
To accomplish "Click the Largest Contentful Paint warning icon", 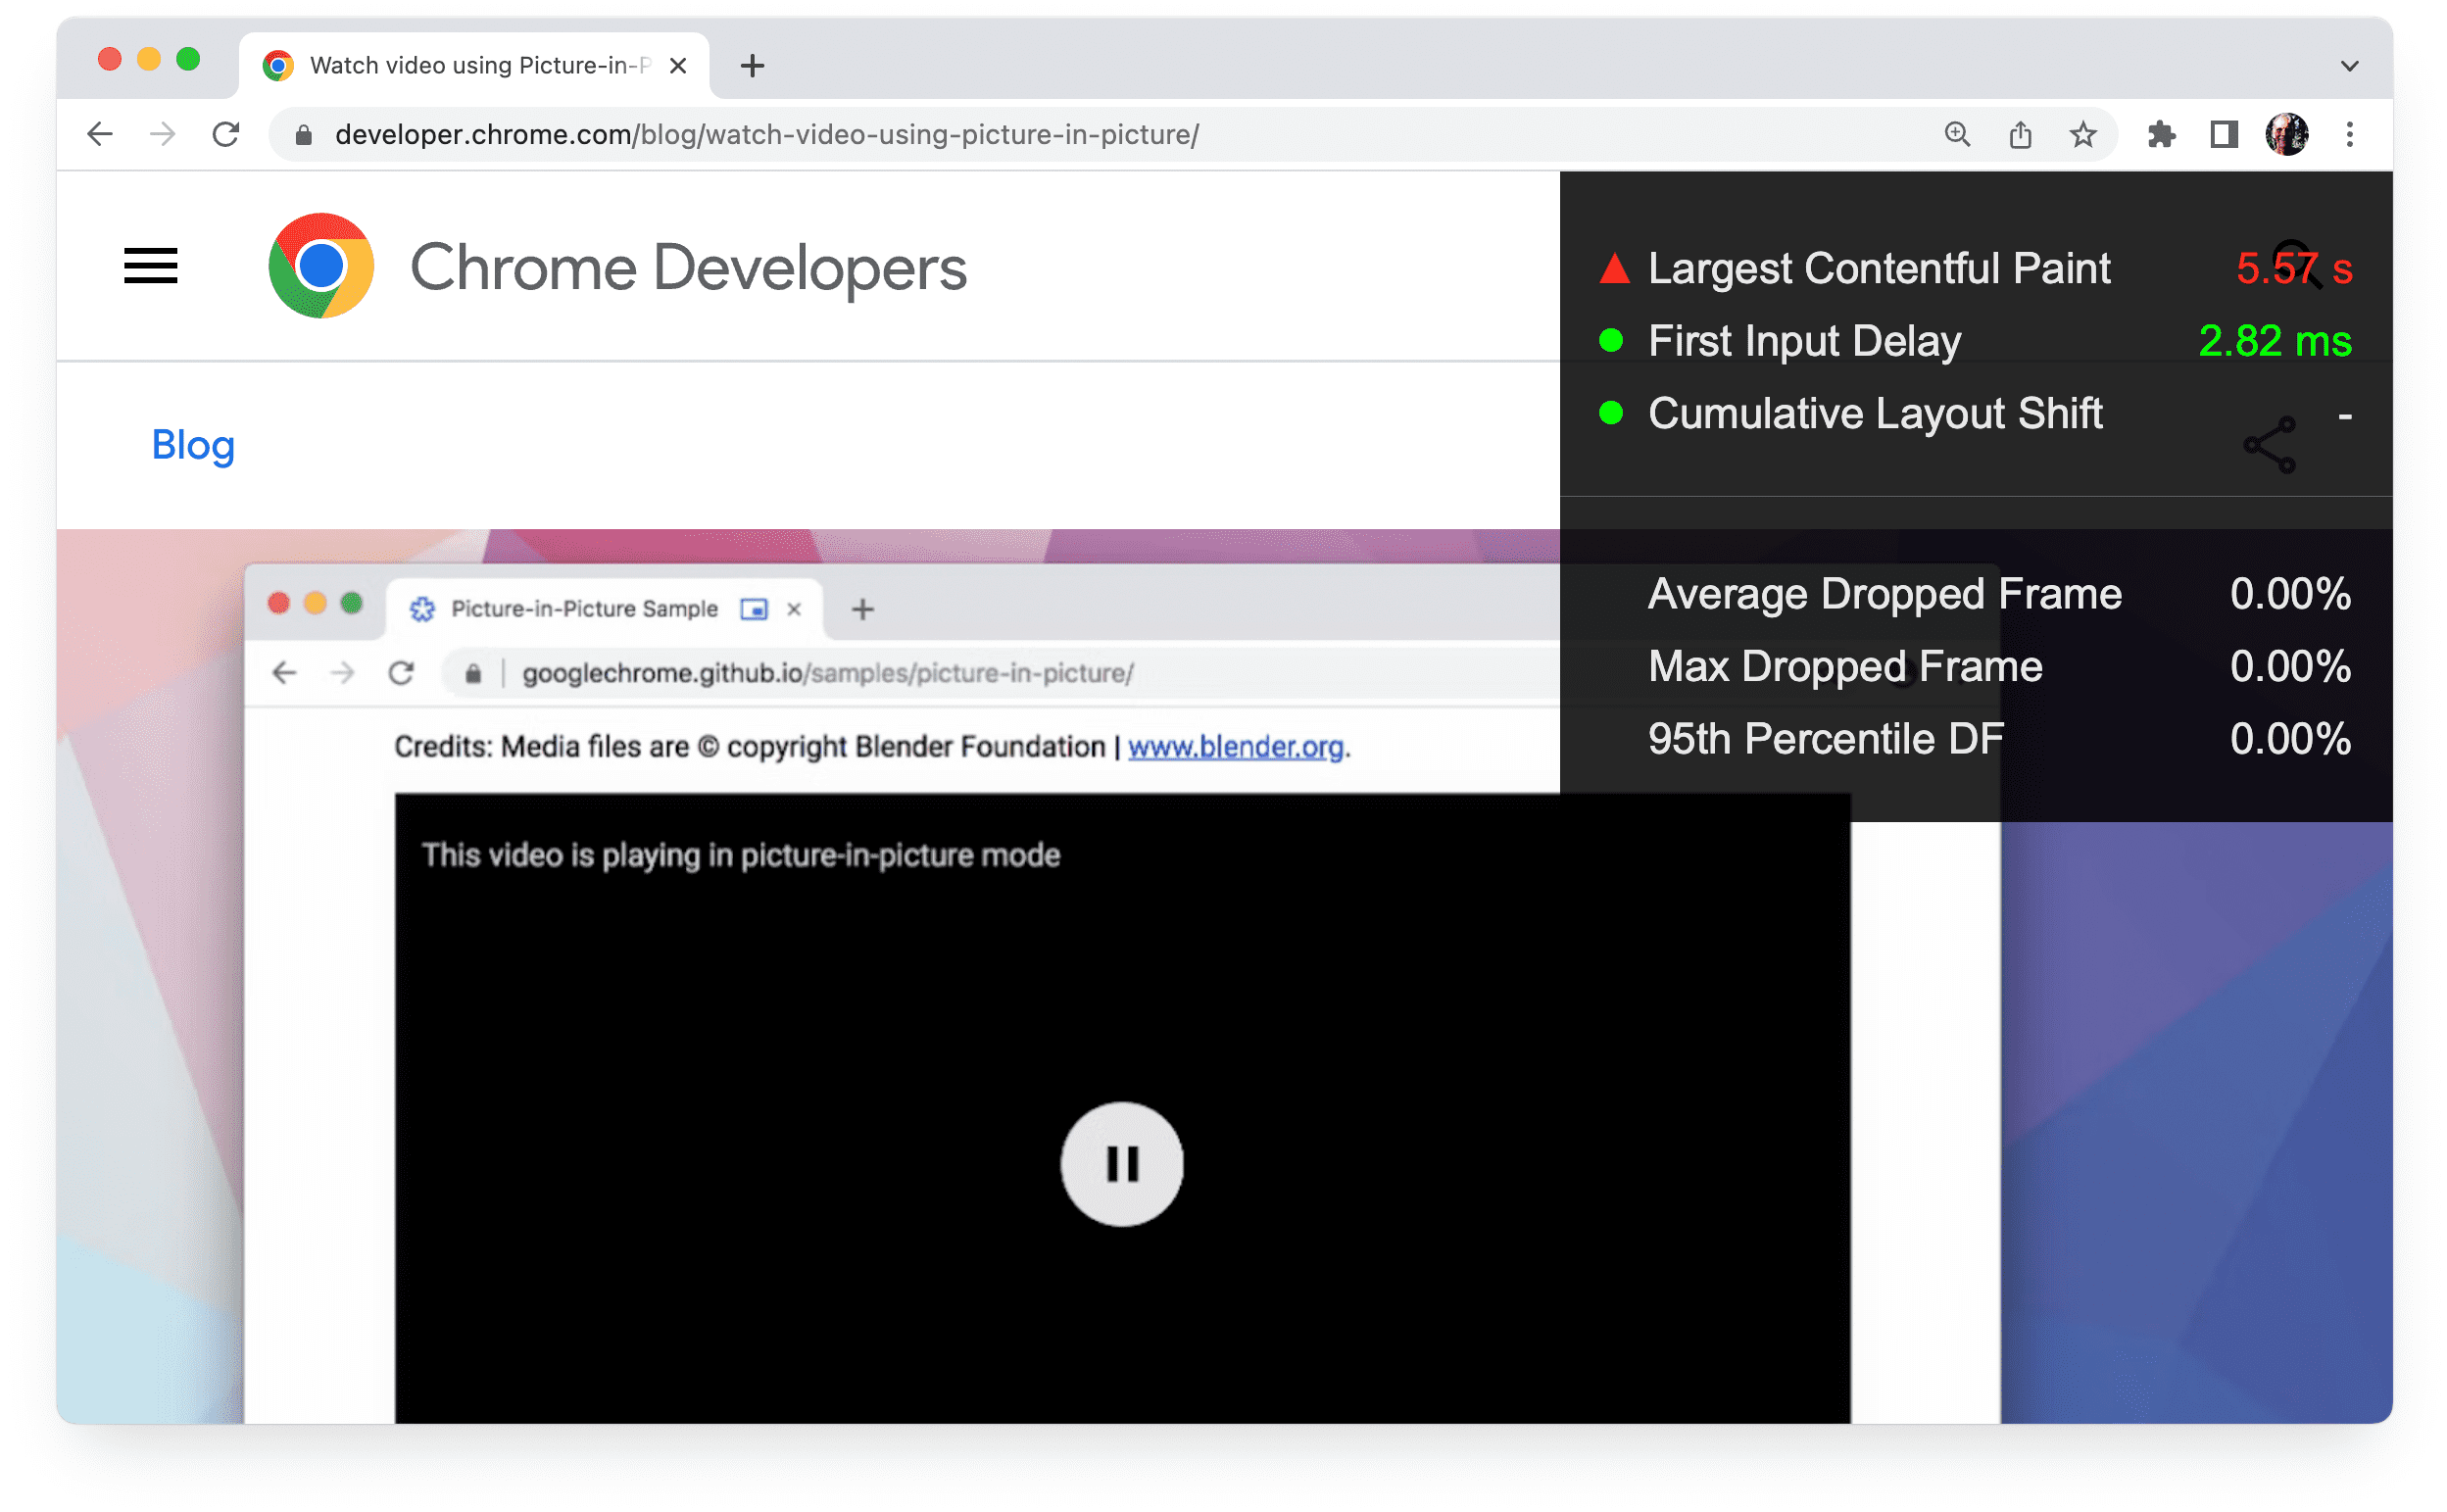I will point(1608,266).
